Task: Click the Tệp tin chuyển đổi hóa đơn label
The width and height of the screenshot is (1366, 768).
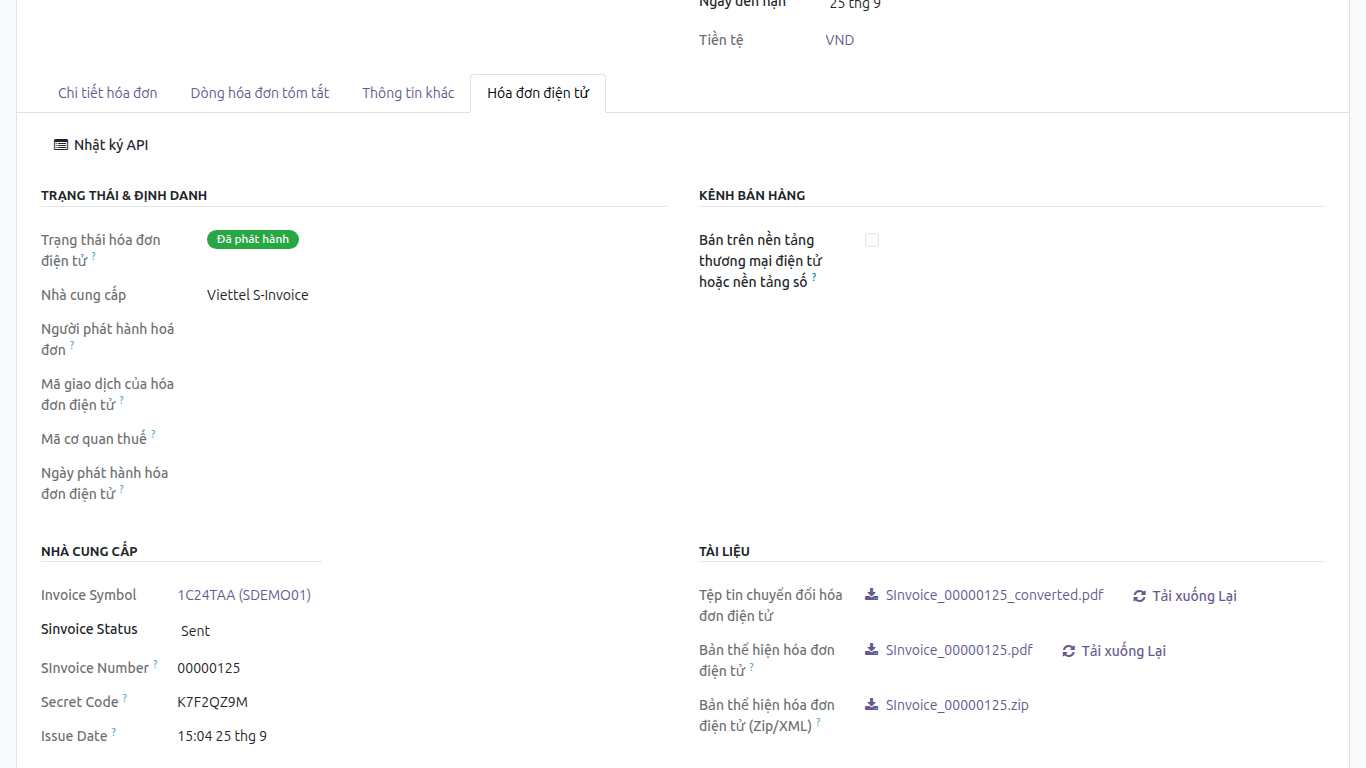Action: 771,605
